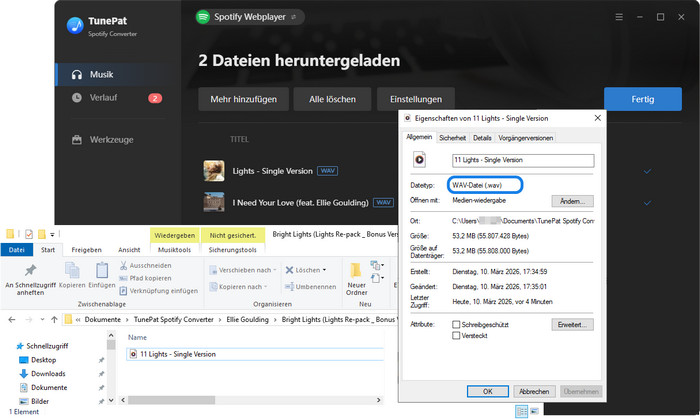700x419 pixels.
Task: Click Pfad kopieren in the ribbon
Action: (x=146, y=278)
